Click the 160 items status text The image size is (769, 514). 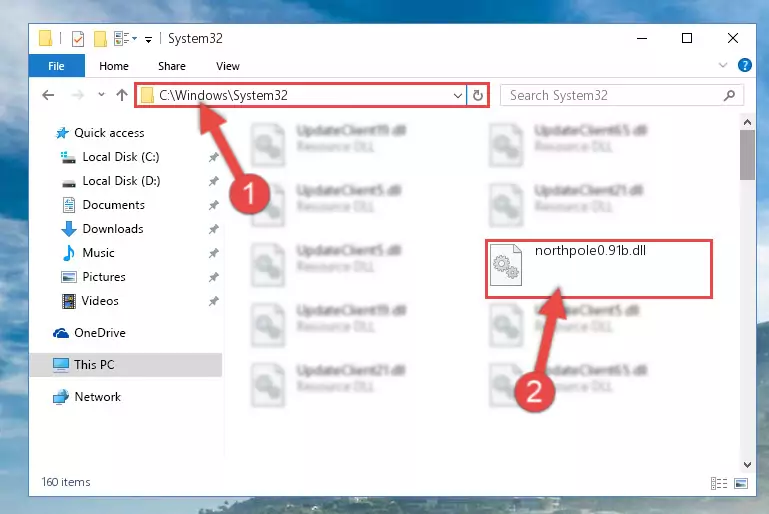(66, 482)
